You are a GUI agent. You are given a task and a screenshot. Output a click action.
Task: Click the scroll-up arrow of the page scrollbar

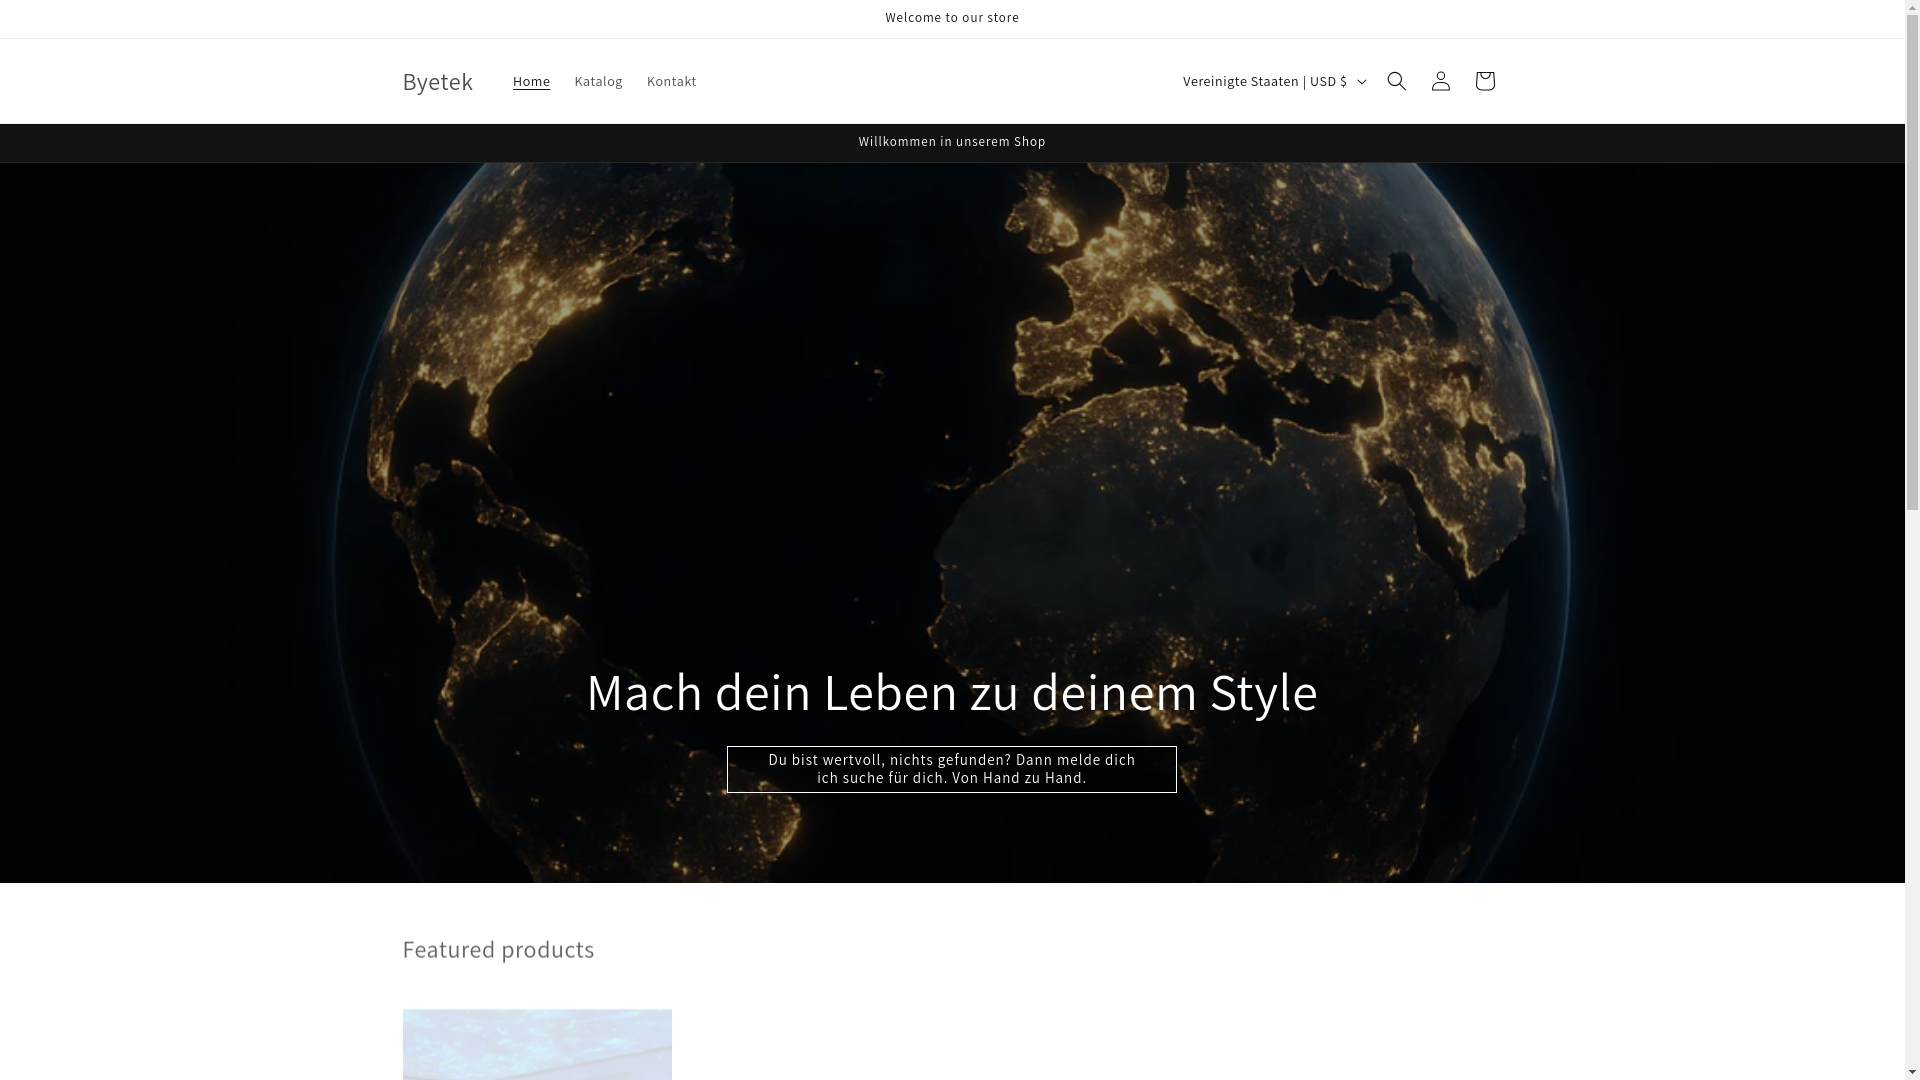(x=1912, y=8)
